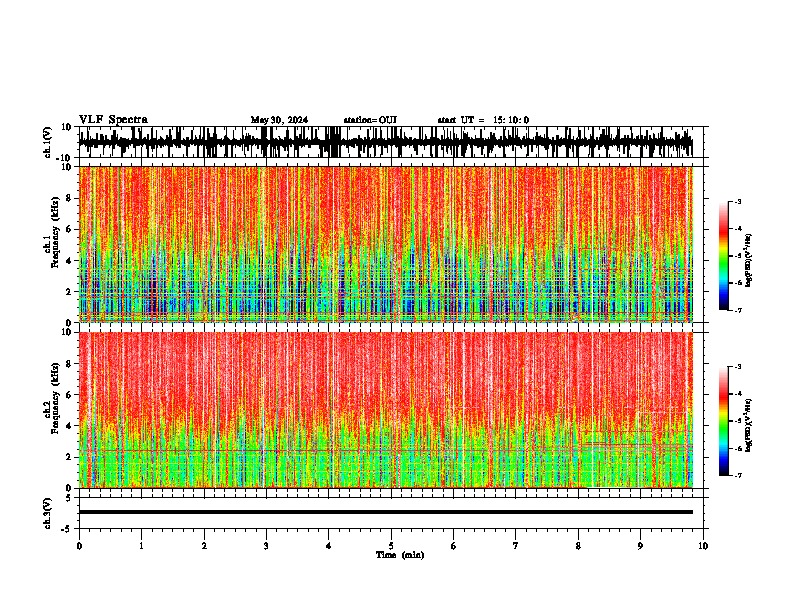The width and height of the screenshot is (792, 612).
Task: Click time axis tick label '1'
Action: click(x=141, y=546)
